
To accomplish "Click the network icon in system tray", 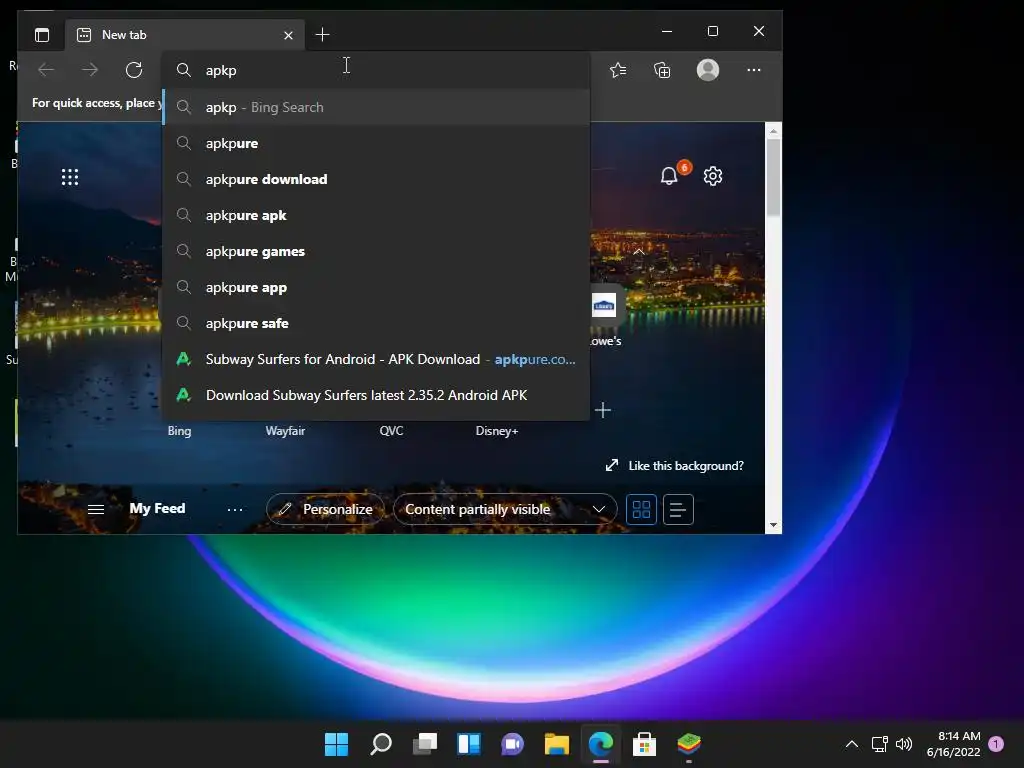I will click(x=880, y=744).
